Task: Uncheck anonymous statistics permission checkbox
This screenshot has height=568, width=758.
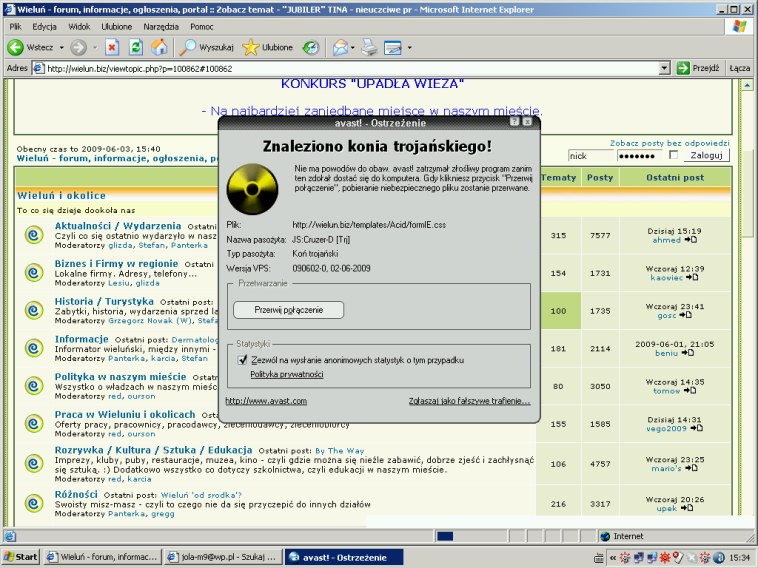Action: click(243, 360)
